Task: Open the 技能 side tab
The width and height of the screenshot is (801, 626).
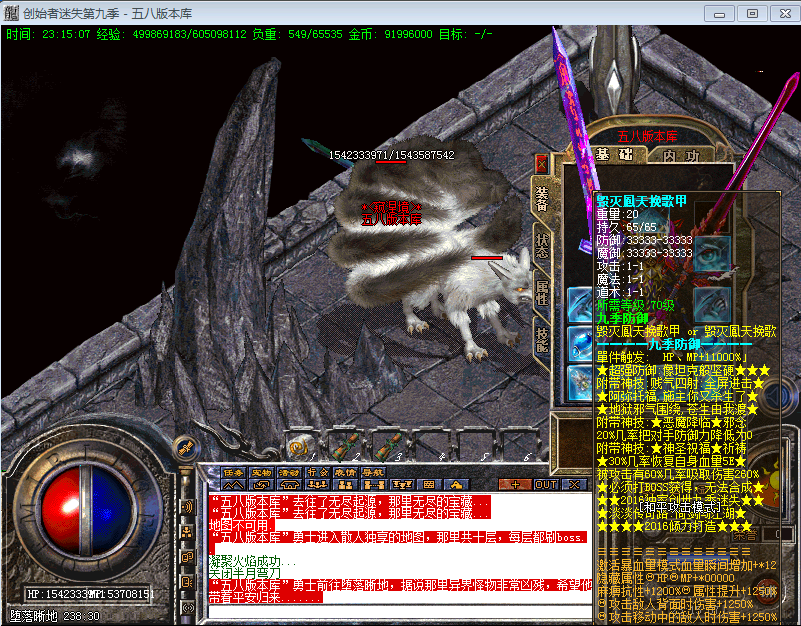Action: click(541, 340)
